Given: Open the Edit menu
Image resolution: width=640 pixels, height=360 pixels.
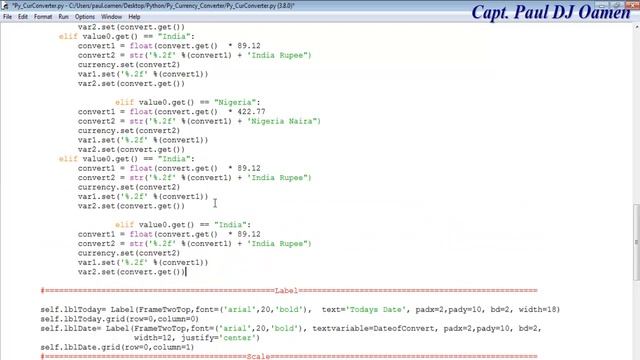Looking at the screenshot, I should click(23, 17).
